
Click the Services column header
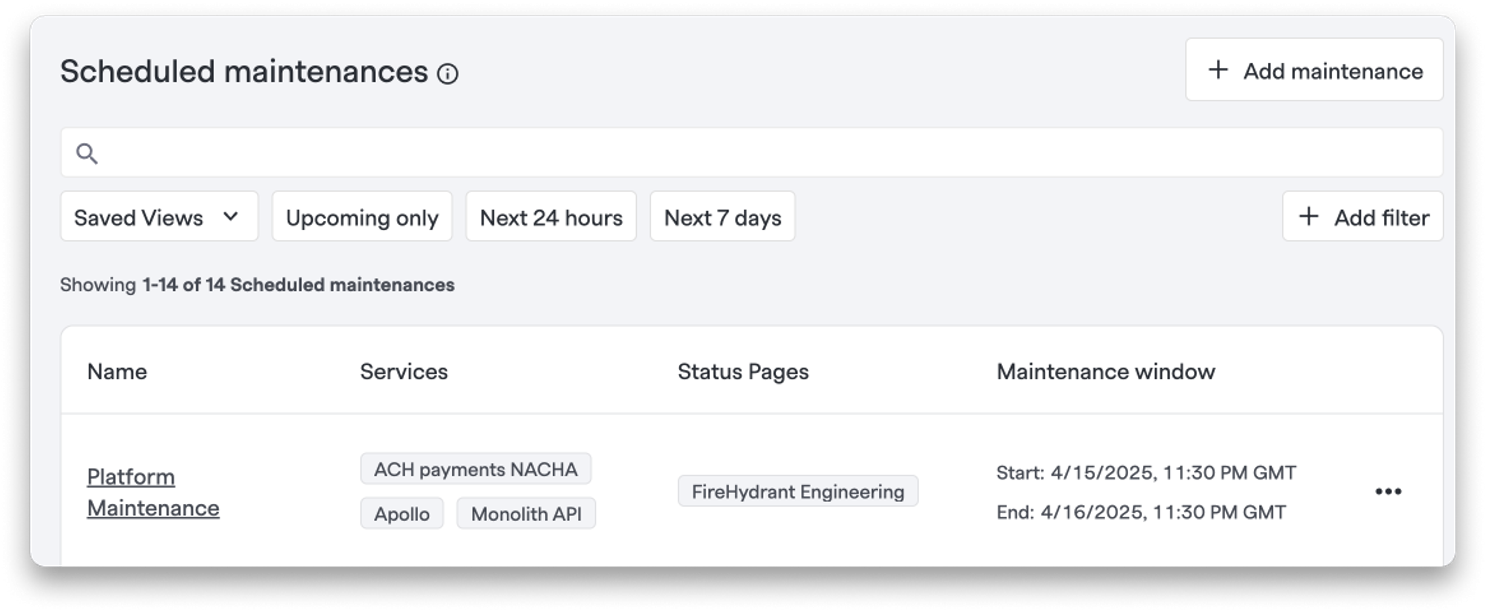pyautogui.click(x=404, y=371)
